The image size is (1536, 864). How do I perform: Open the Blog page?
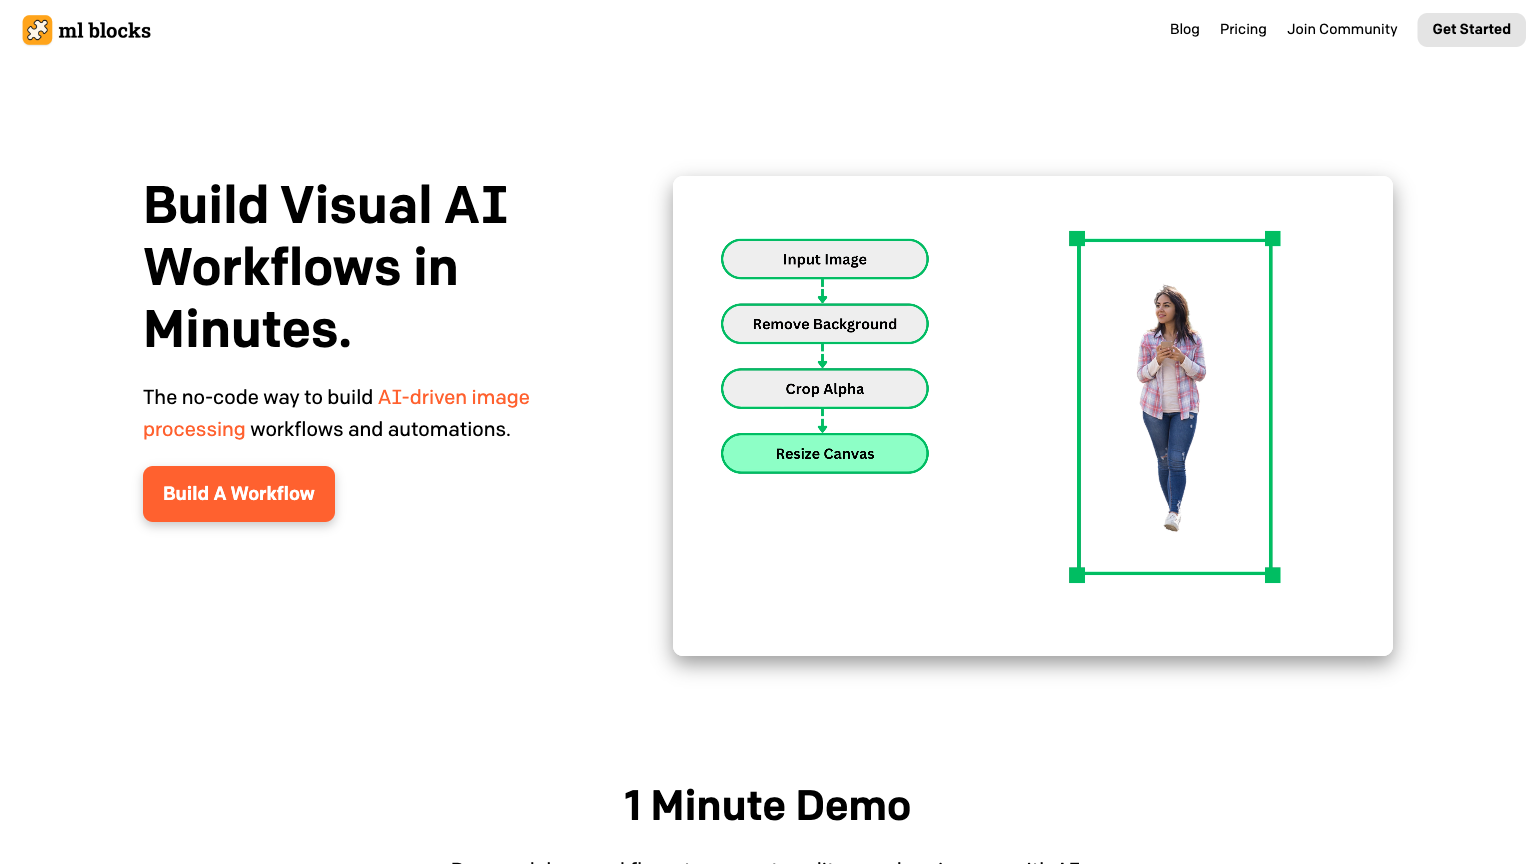click(1184, 29)
